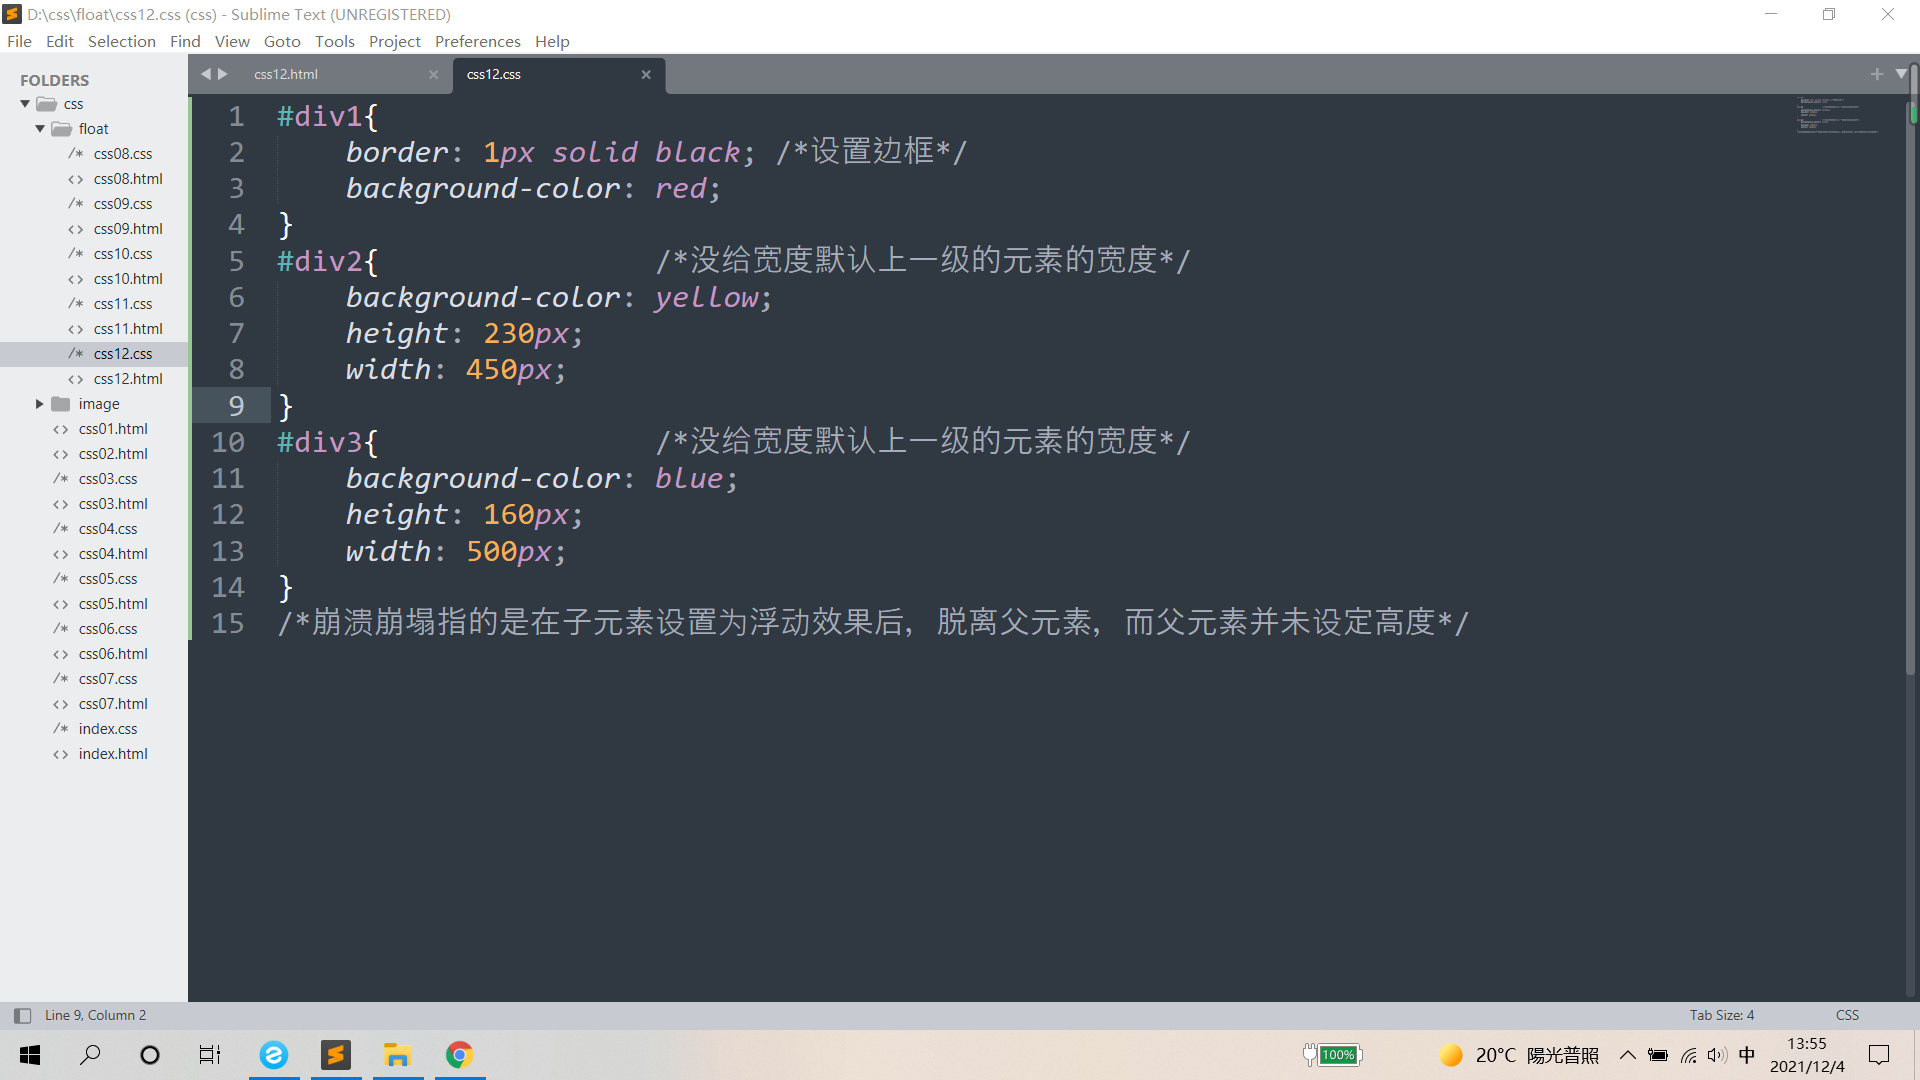1920x1080 pixels.
Task: Open the tab list dropdown arrow
Action: pyautogui.click(x=1901, y=74)
